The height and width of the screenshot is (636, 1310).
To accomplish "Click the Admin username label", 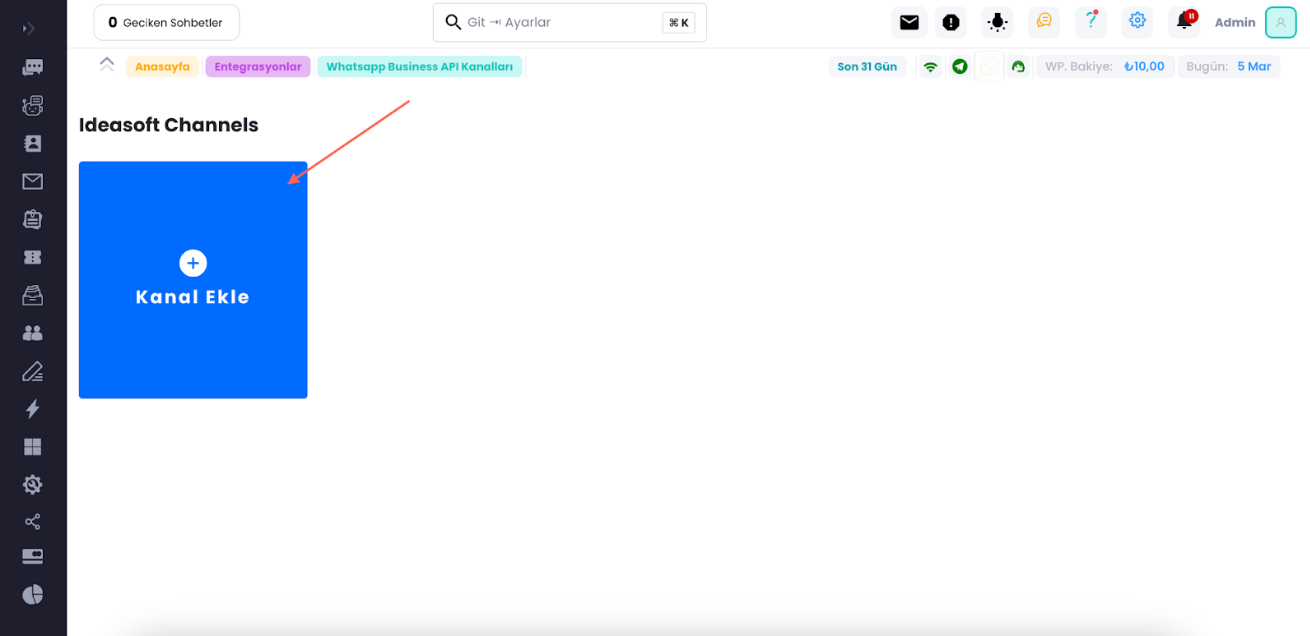I will (x=1235, y=22).
